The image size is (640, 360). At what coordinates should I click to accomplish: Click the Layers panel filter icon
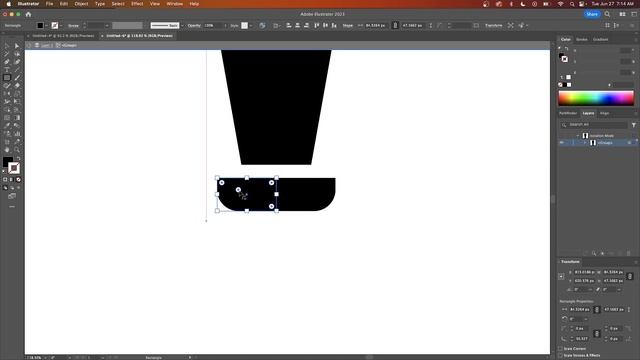[633, 125]
